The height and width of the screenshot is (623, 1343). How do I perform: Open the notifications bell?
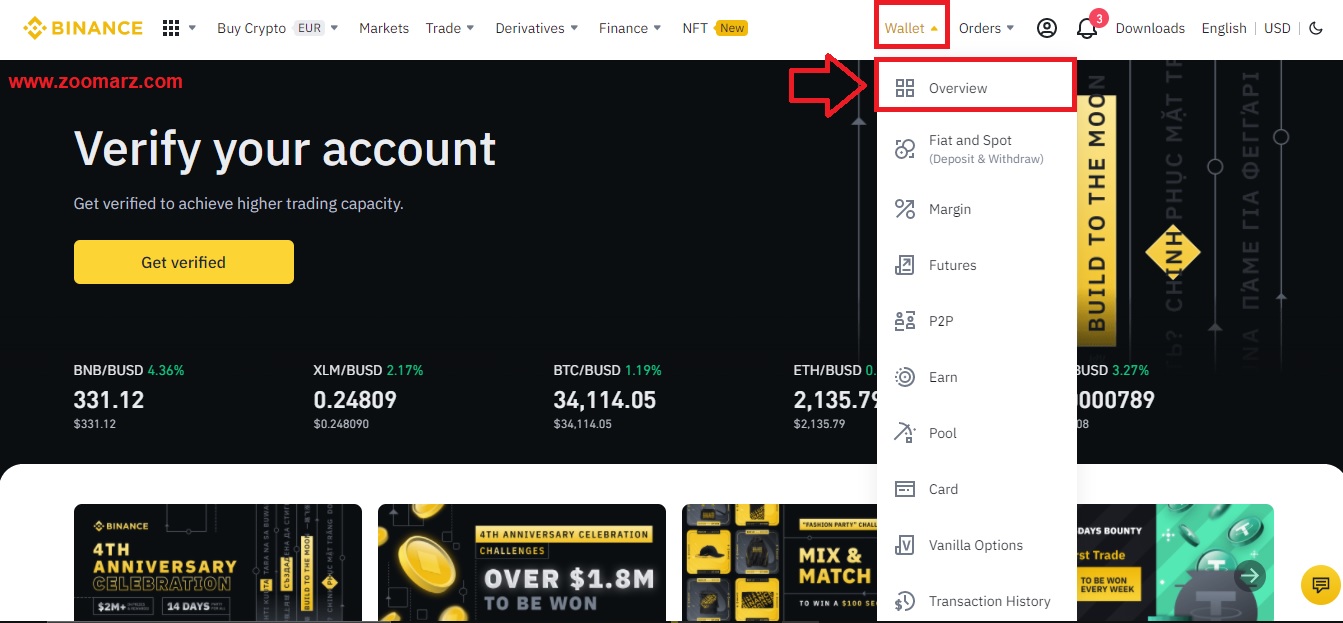tap(1087, 28)
